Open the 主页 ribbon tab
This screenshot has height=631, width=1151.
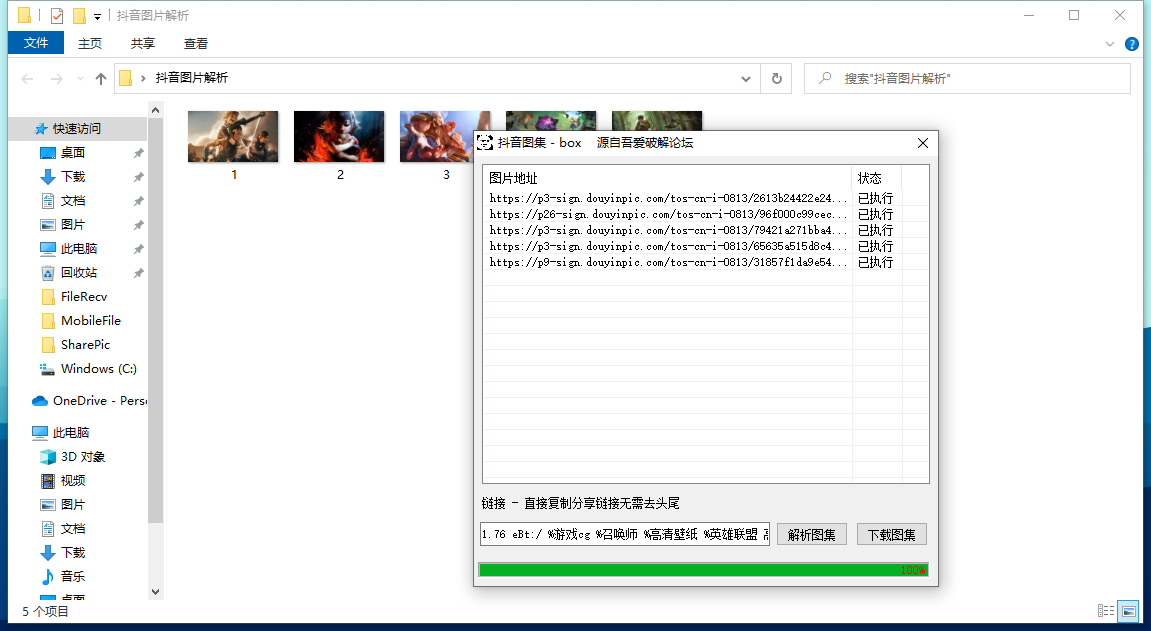pos(90,44)
